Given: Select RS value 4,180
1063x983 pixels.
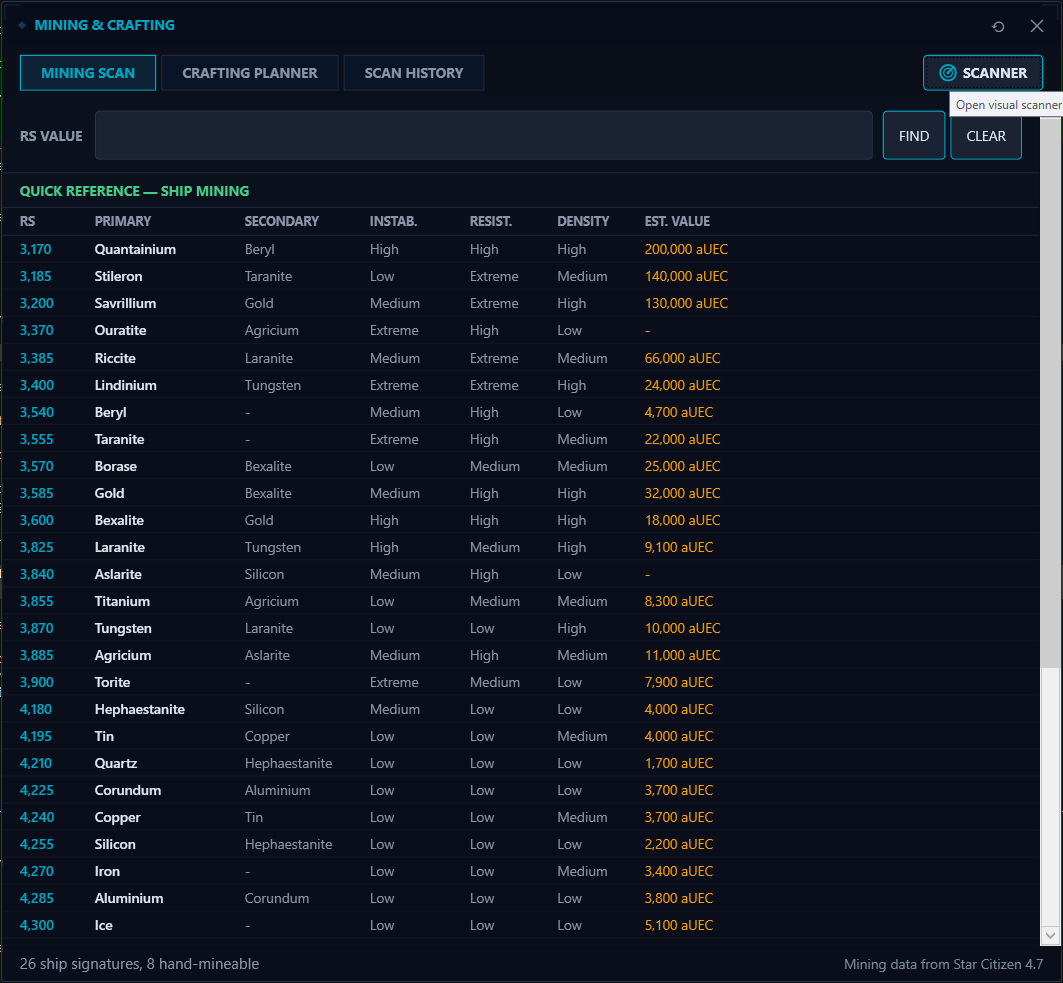Looking at the screenshot, I should click(x=35, y=709).
